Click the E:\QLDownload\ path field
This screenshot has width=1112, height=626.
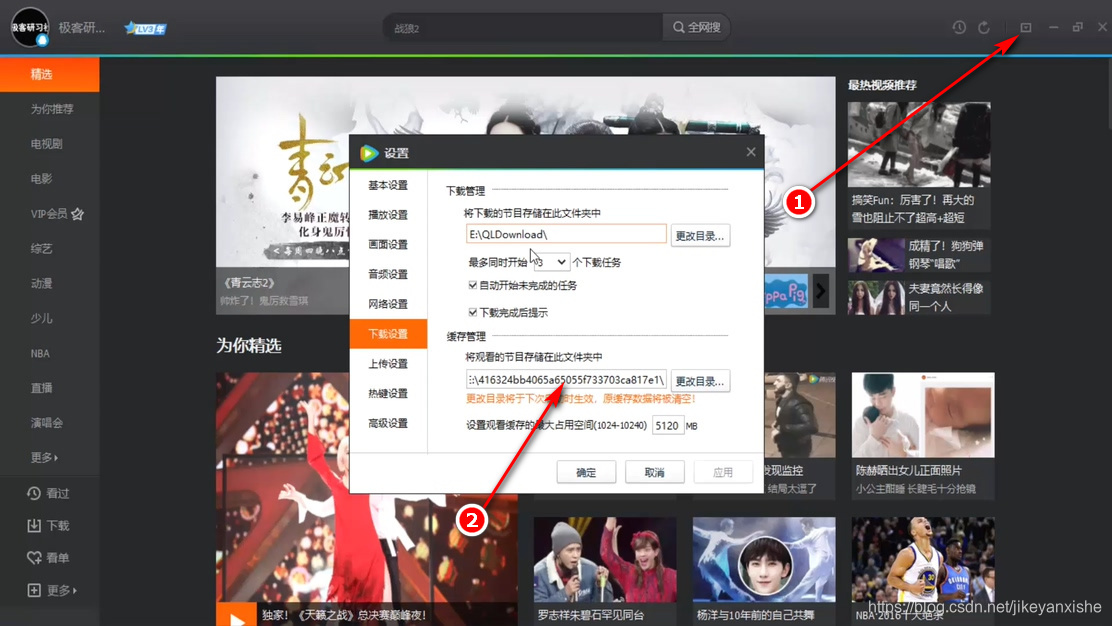[566, 235]
